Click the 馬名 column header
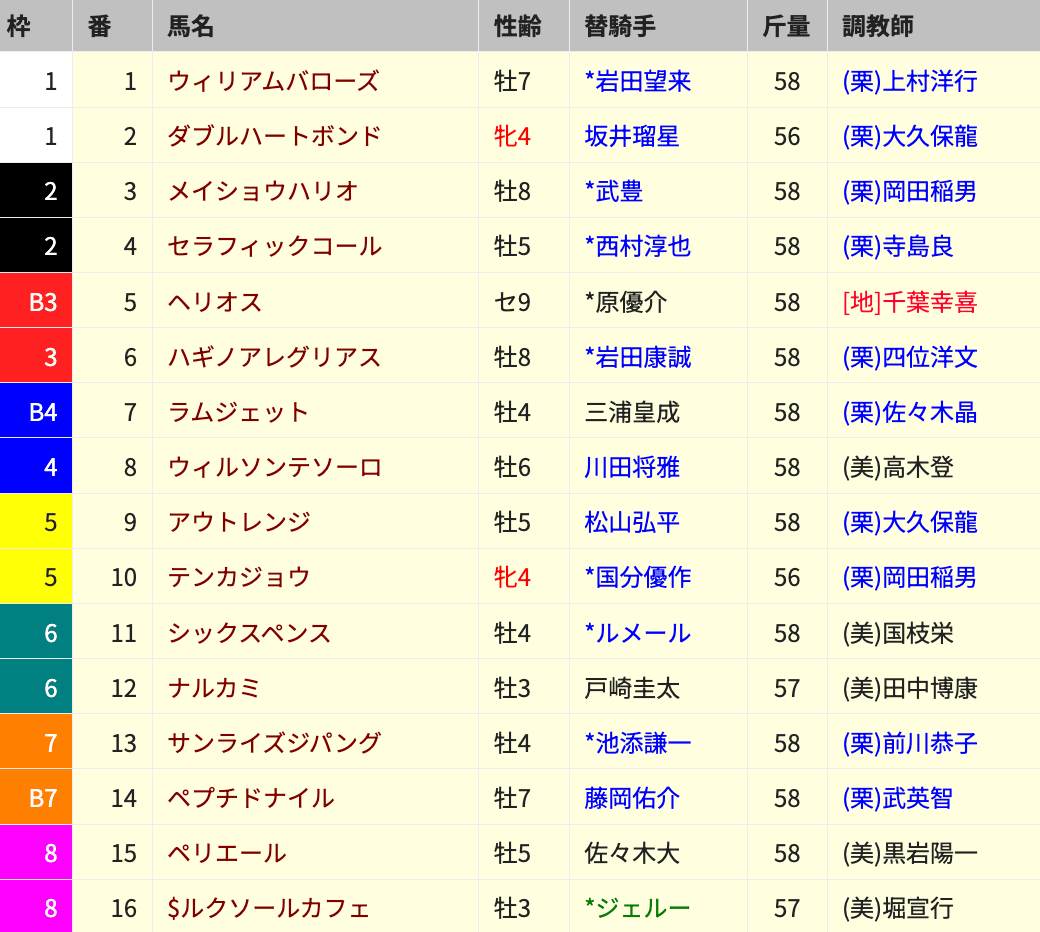 click(191, 26)
